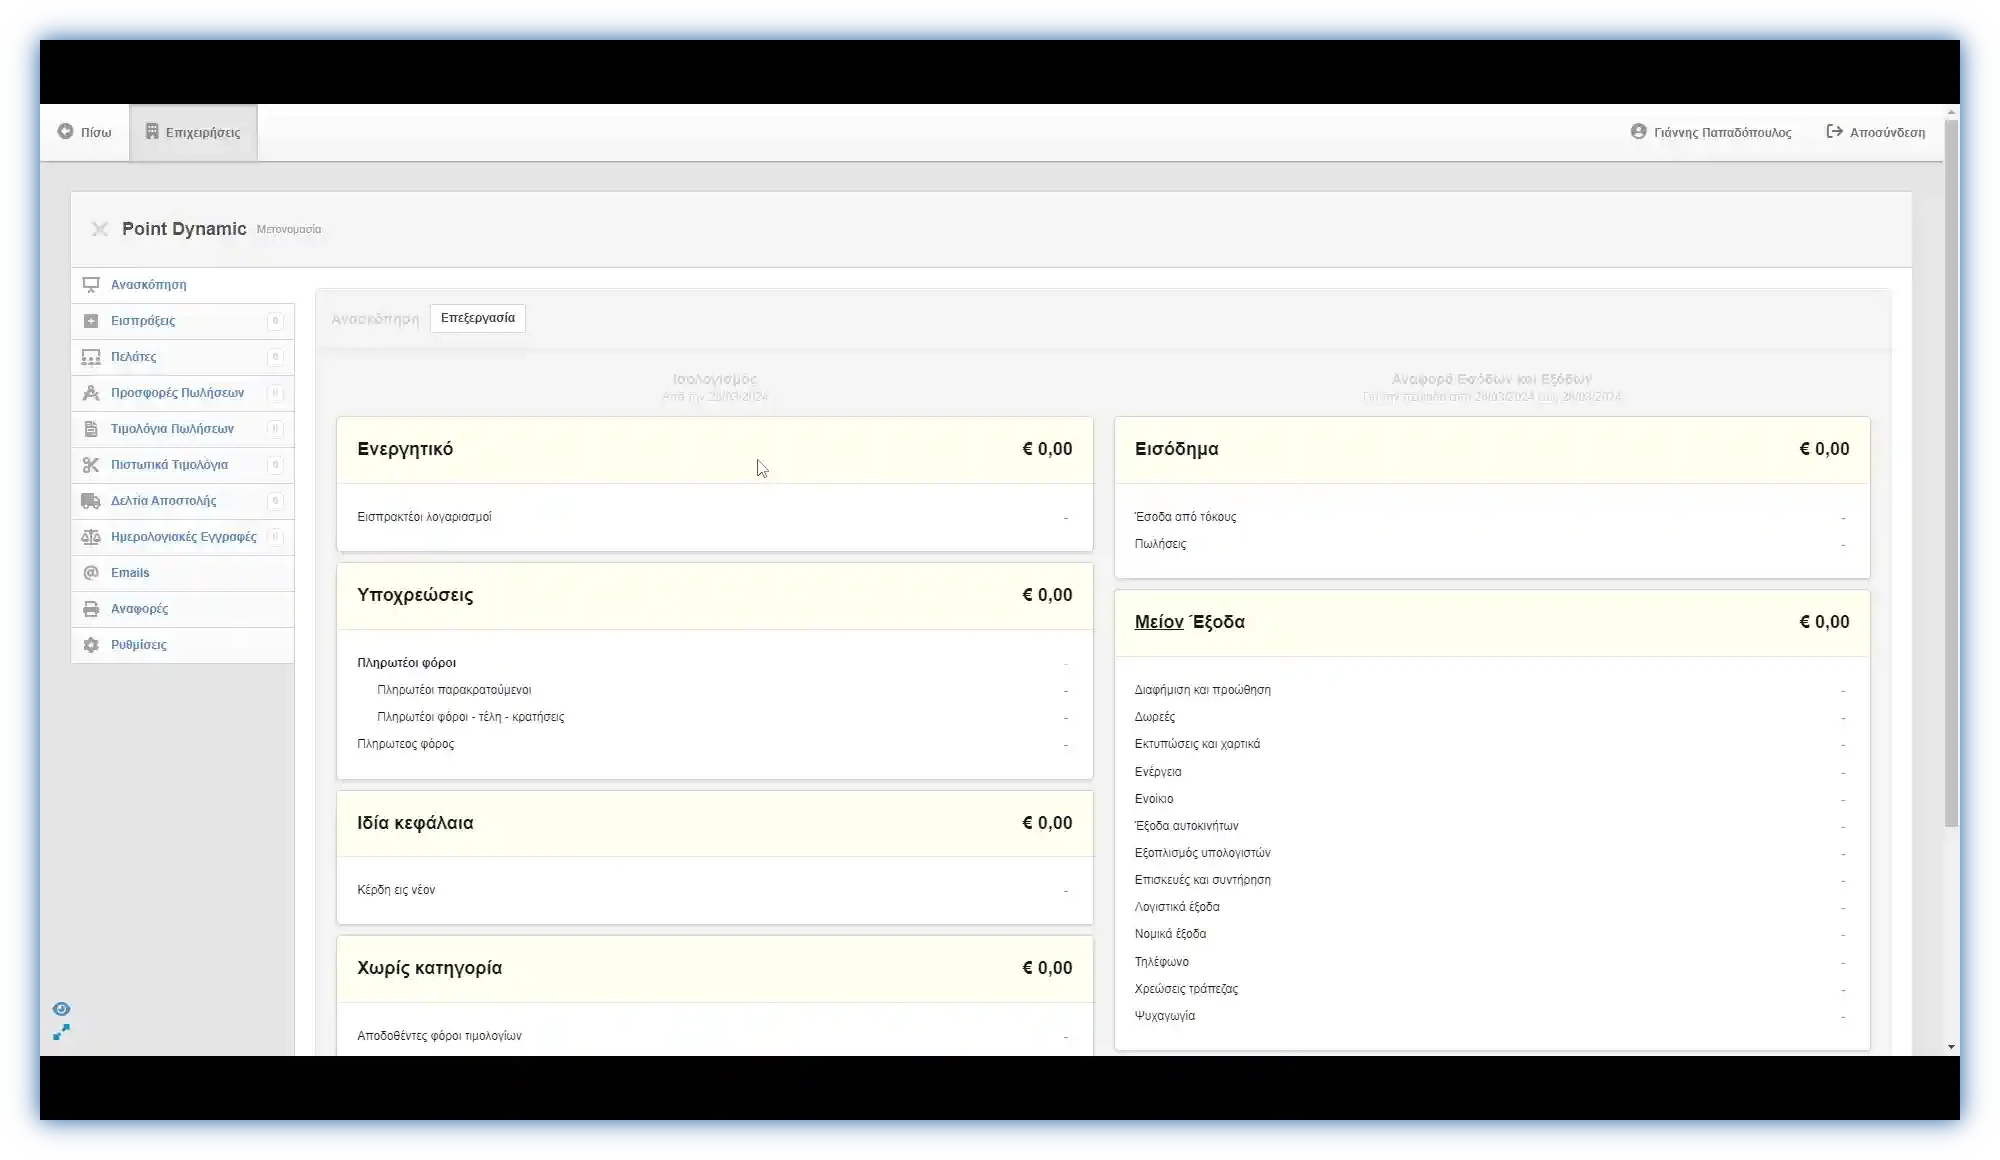Click the Ημερολογιακές Εγγραφές balance-scale icon
Image resolution: width=2000 pixels, height=1160 pixels.
coord(91,537)
